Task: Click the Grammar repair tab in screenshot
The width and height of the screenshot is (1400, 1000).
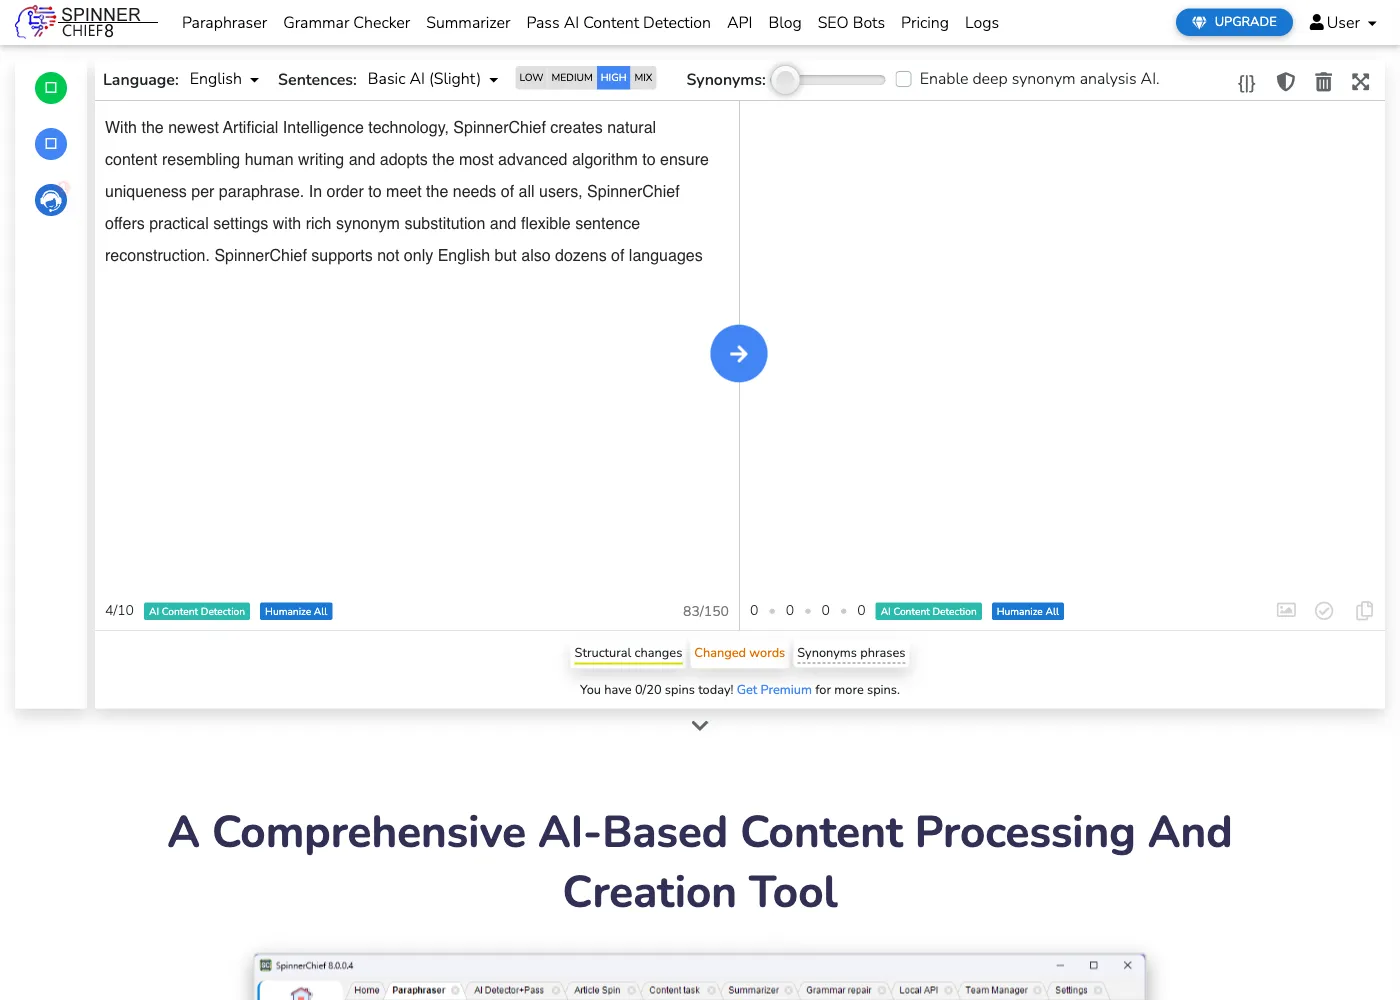Action: point(839,990)
